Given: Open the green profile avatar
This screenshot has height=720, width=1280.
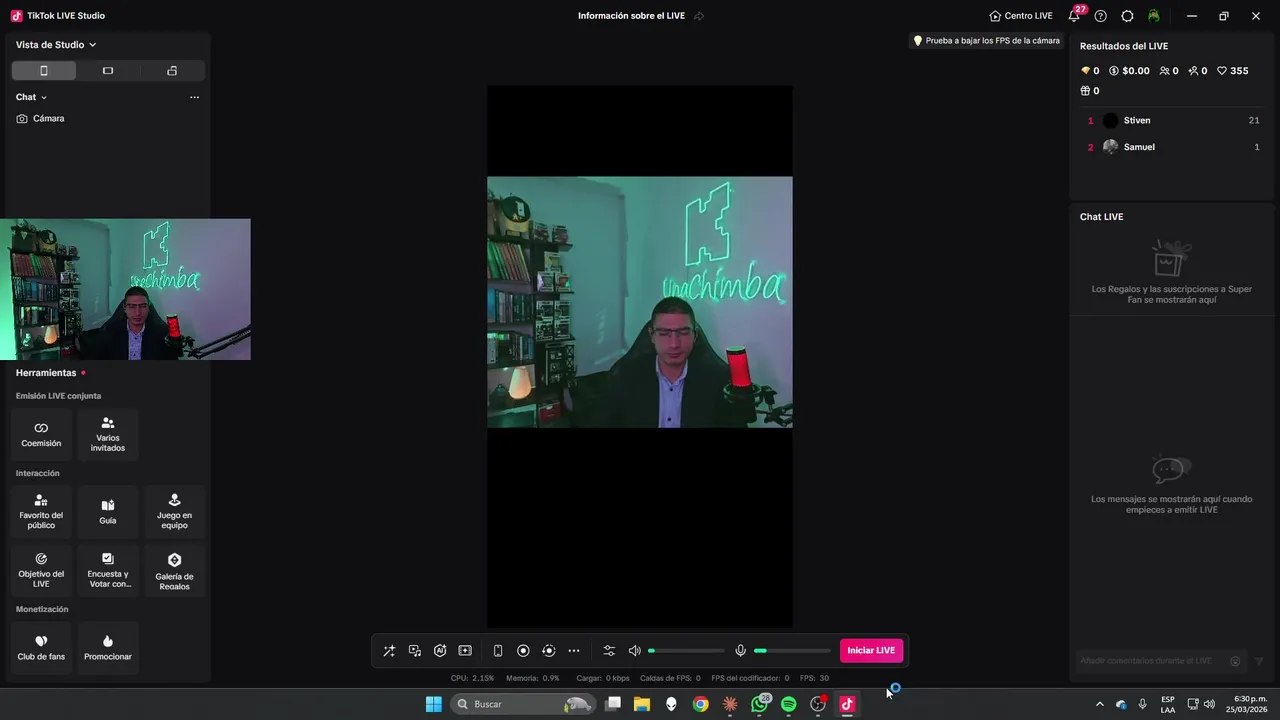Looking at the screenshot, I should click(1154, 16).
